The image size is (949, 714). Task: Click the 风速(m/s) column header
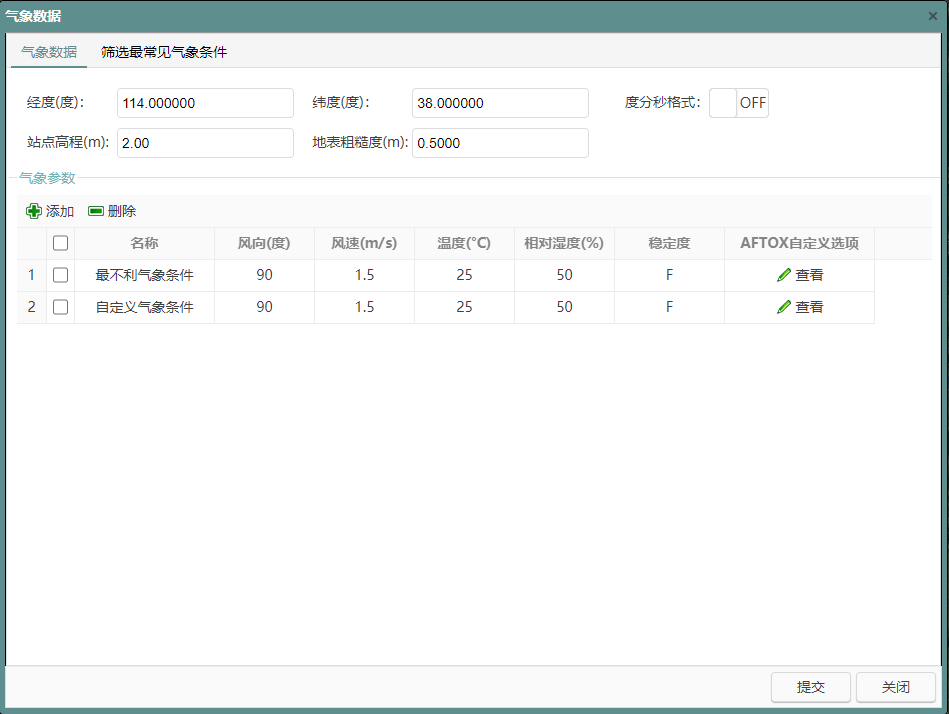[x=364, y=243]
